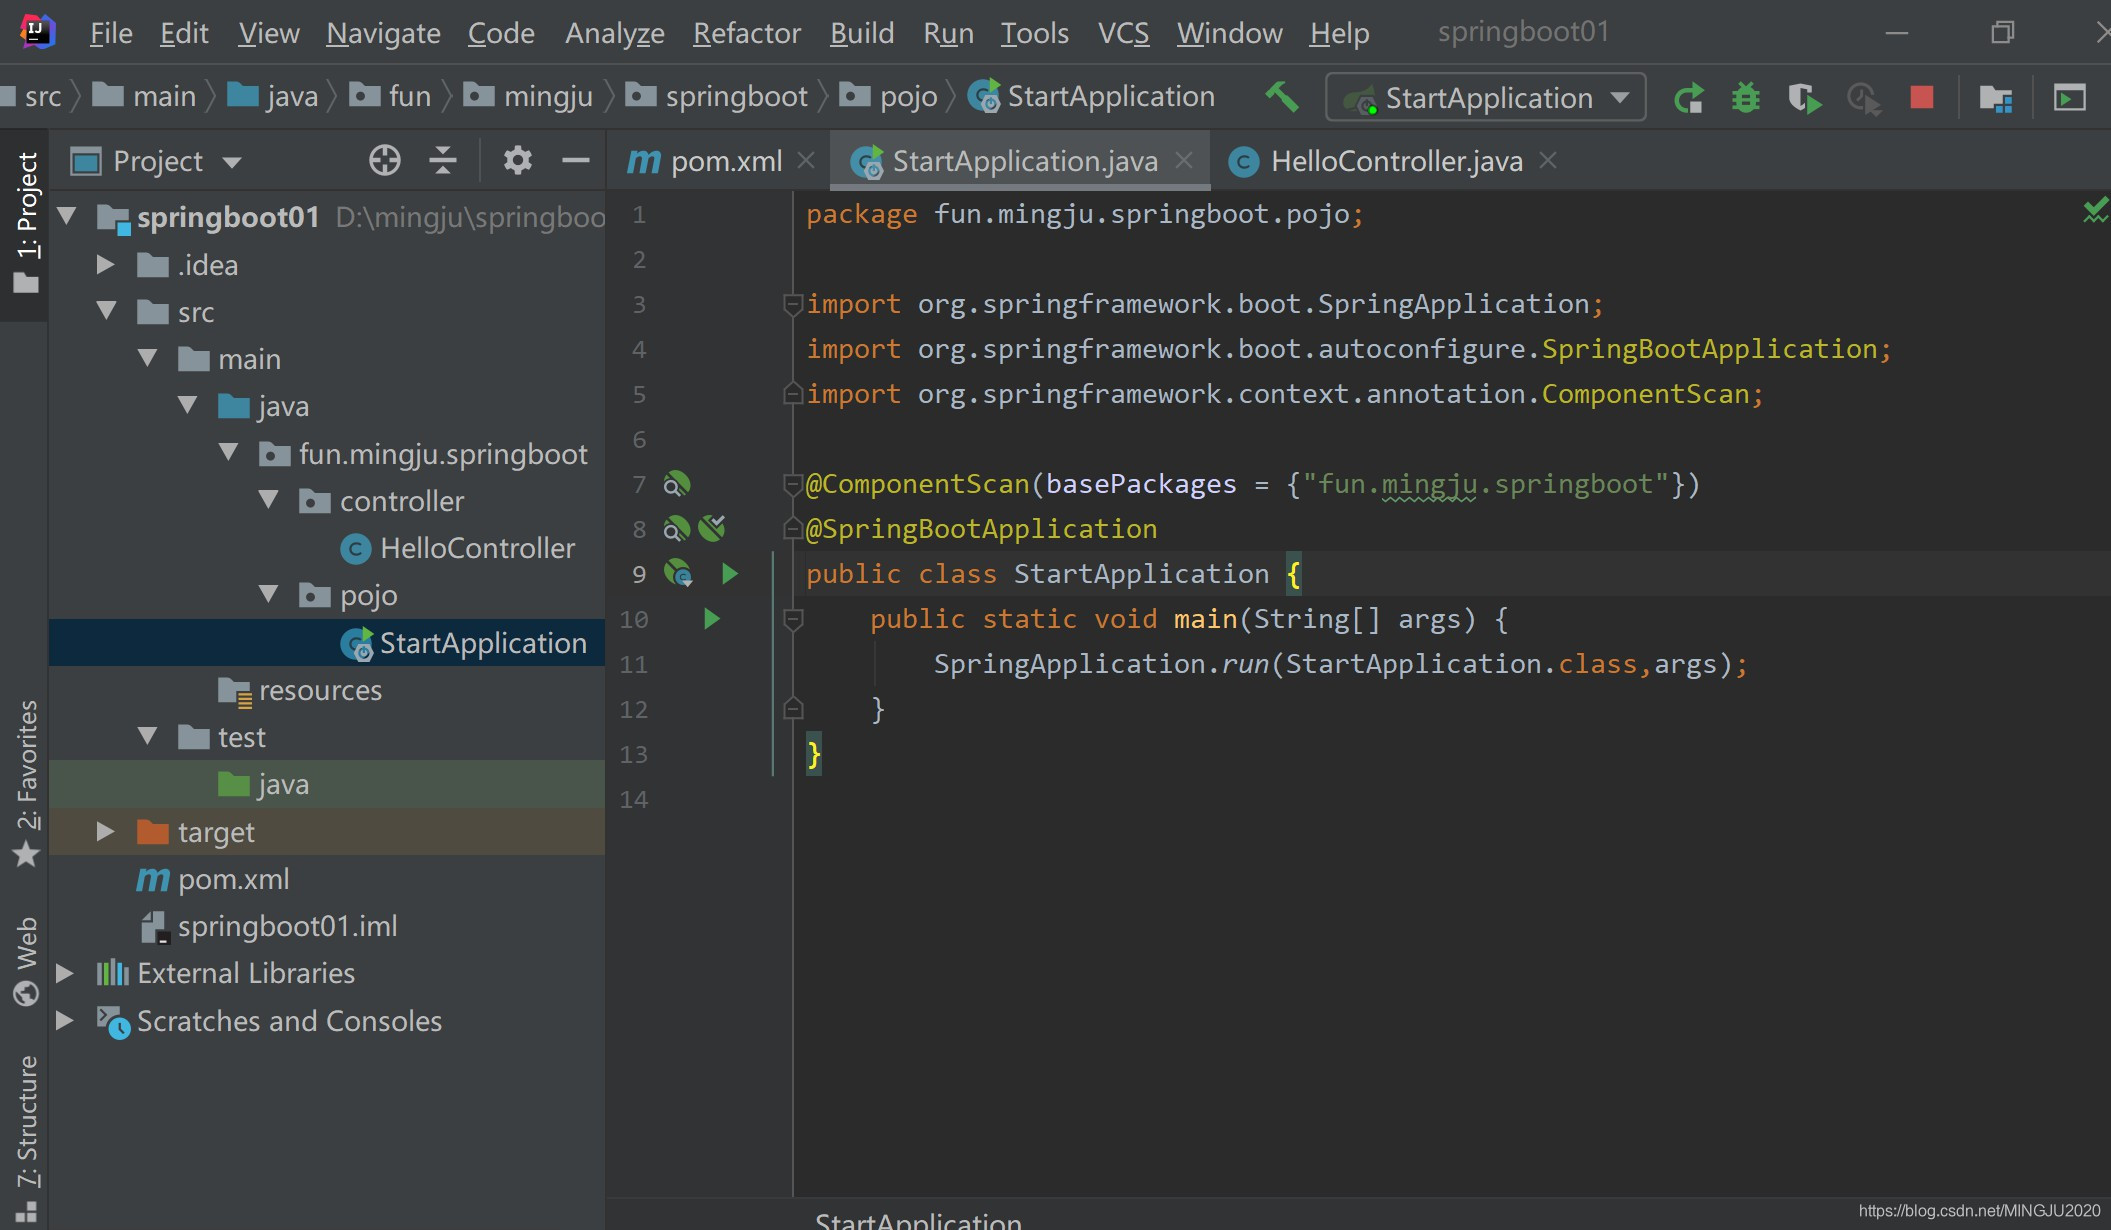Expand the target folder
This screenshot has height=1230, width=2111.
click(105, 831)
